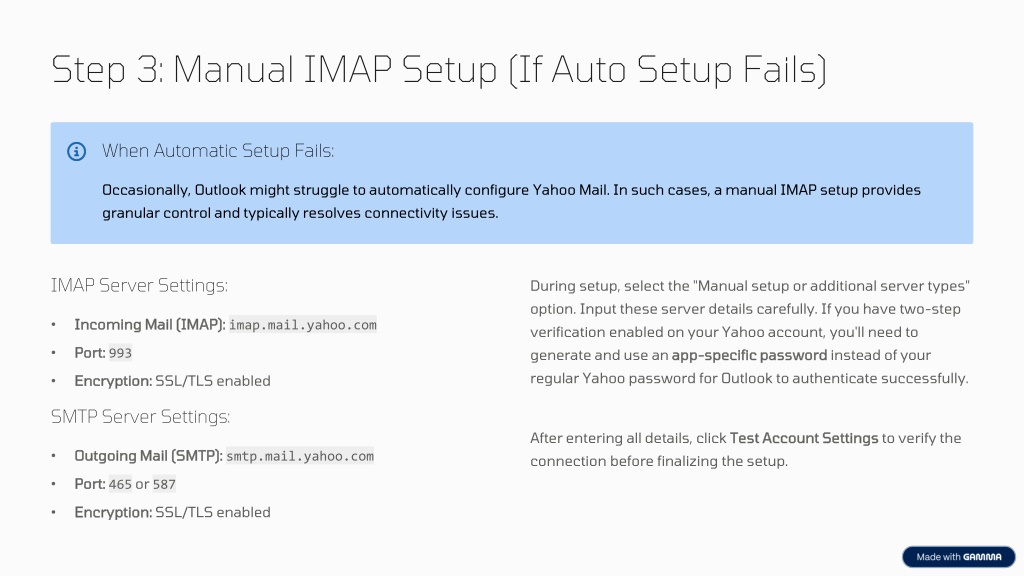Click the port number 465
Viewport: 1024px width, 576px height.
(120, 484)
